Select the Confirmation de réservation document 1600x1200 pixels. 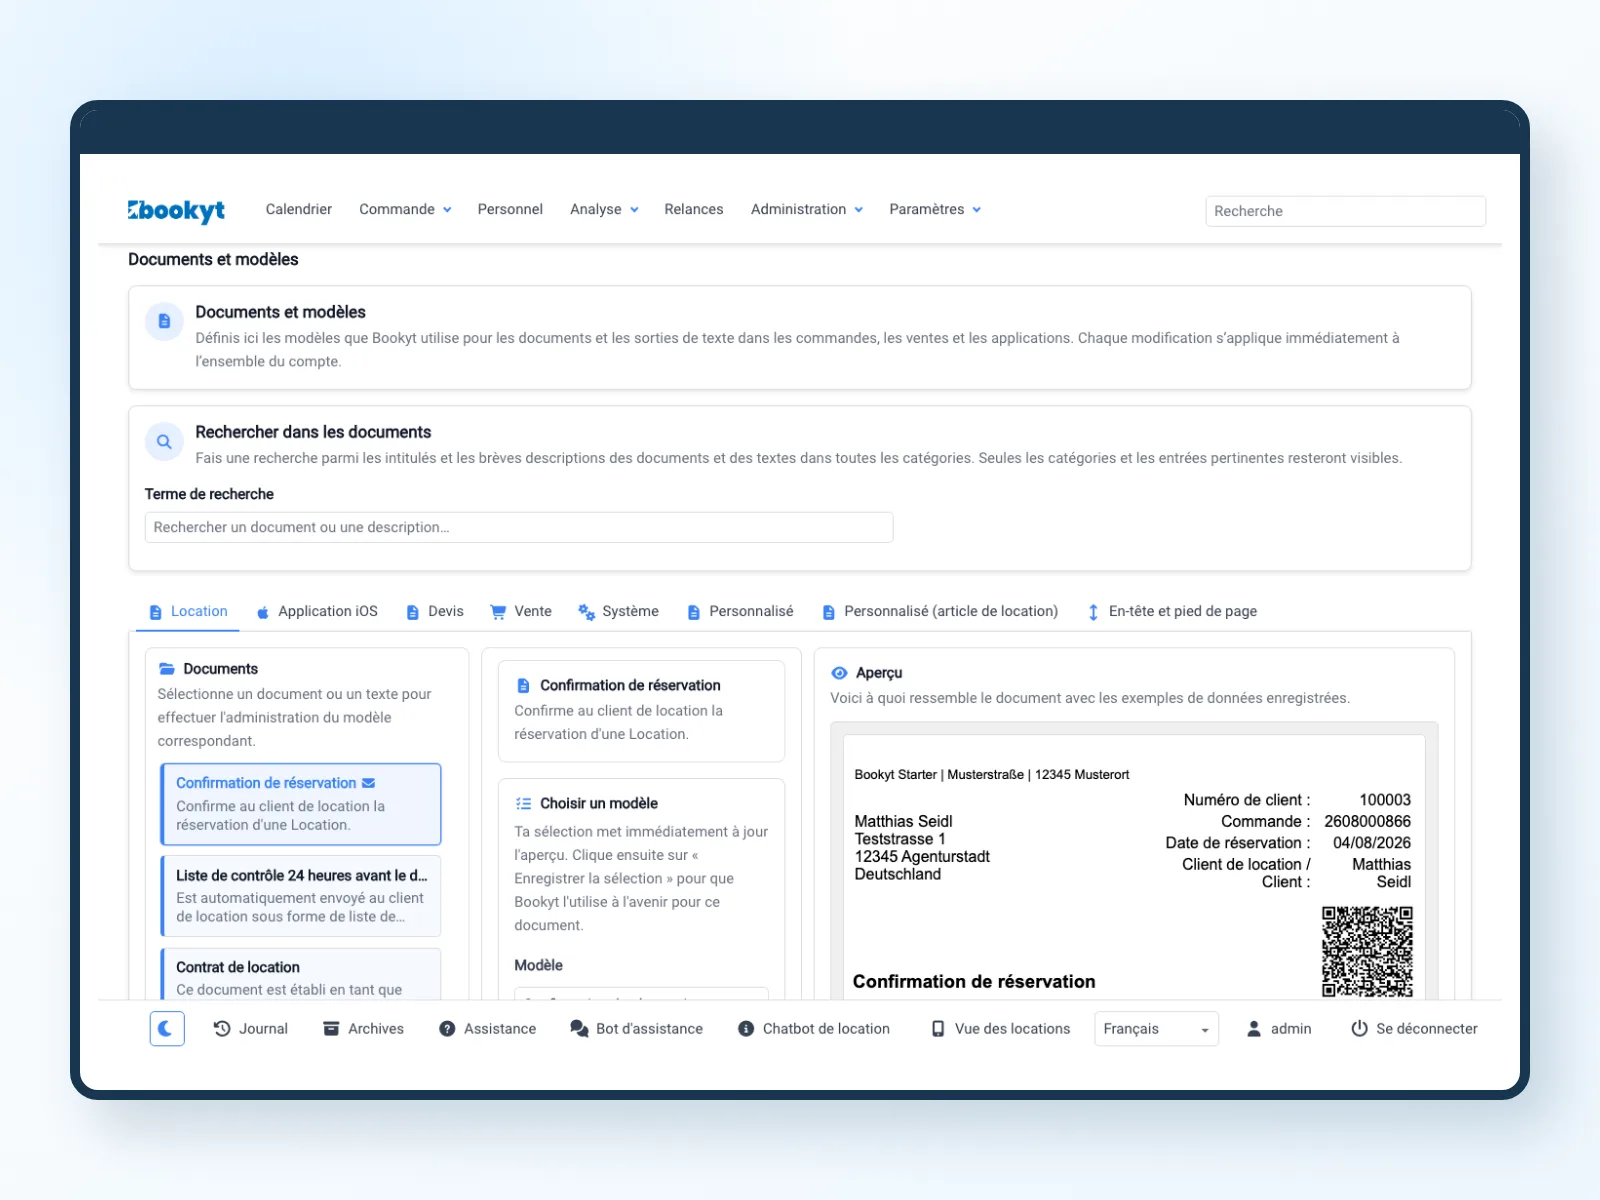tap(301, 804)
